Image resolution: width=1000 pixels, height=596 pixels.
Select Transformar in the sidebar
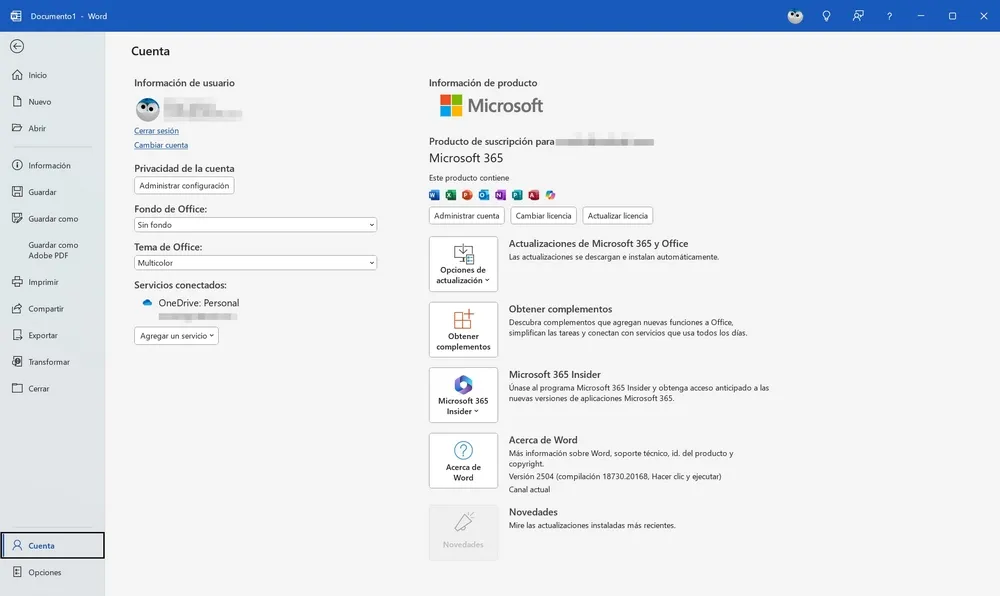[52, 362]
